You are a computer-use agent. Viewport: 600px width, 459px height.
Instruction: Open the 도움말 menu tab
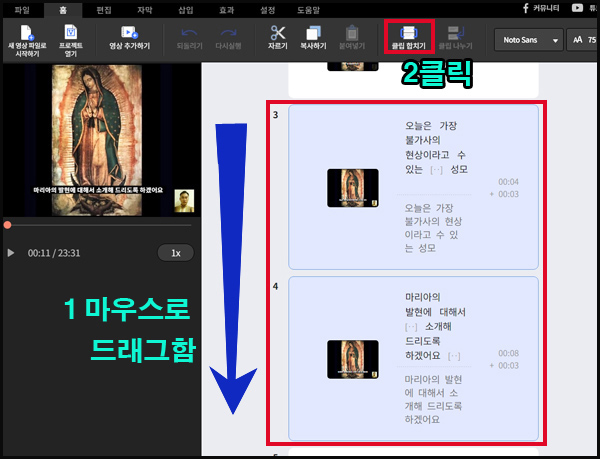[308, 10]
